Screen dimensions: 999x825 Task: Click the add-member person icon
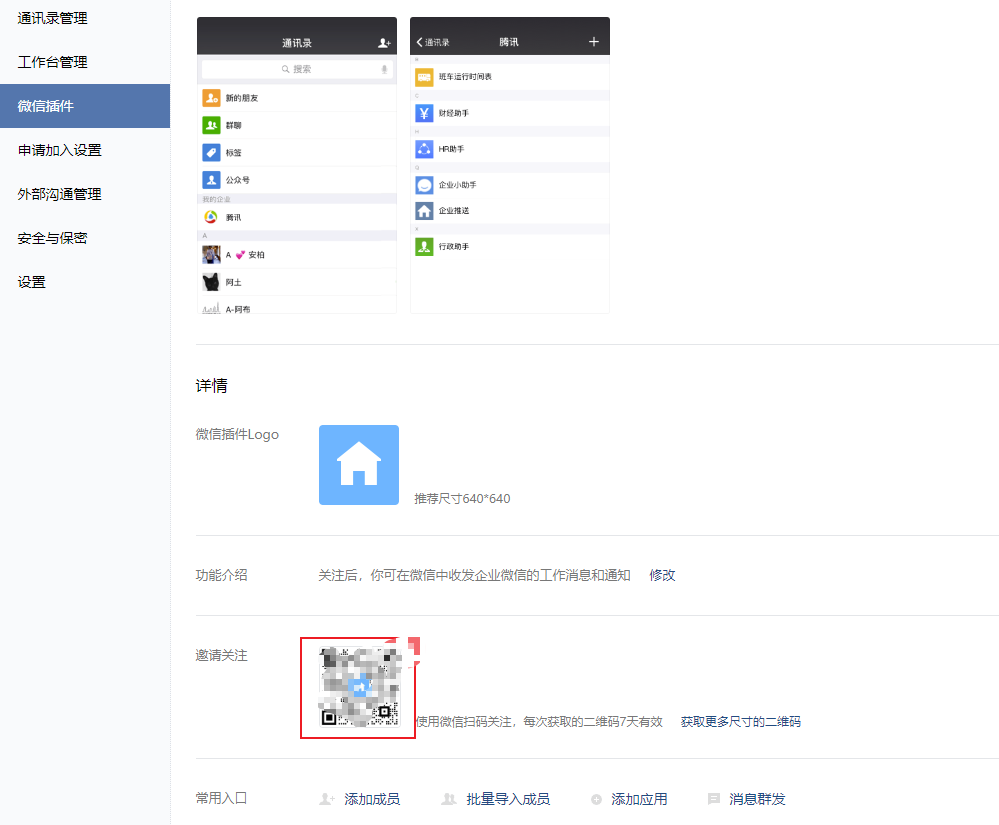click(327, 799)
